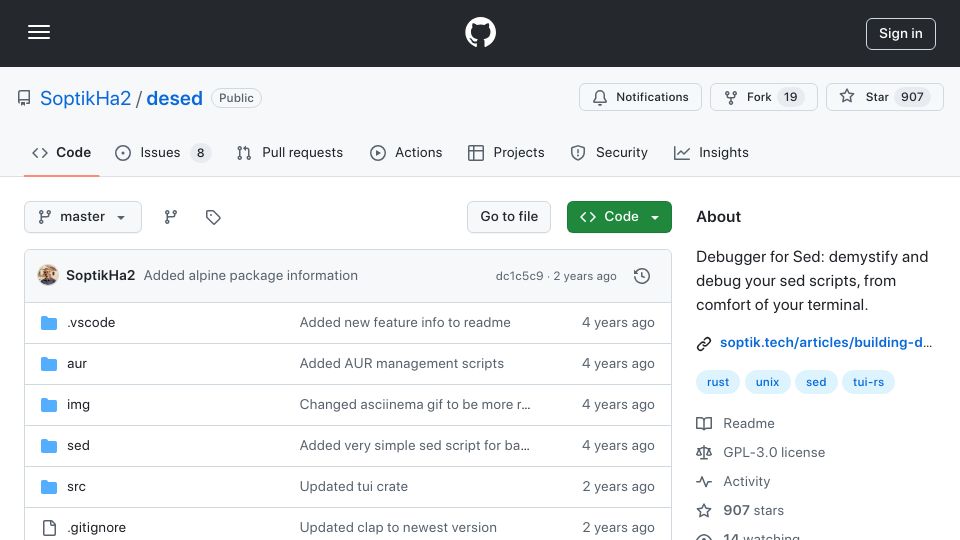
Task: Click the issues count badge 8
Action: pyautogui.click(x=200, y=152)
